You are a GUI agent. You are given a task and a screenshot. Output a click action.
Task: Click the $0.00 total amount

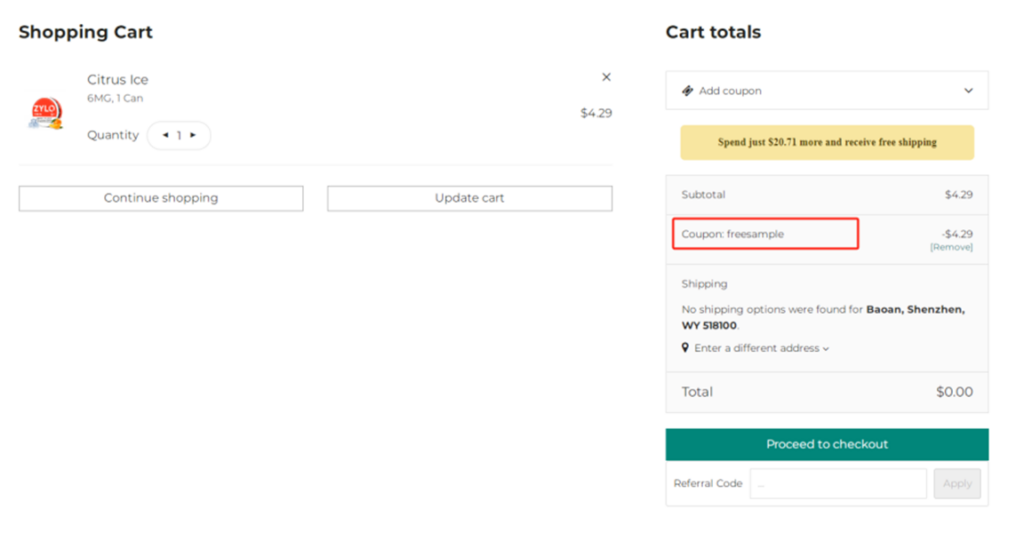coord(954,392)
